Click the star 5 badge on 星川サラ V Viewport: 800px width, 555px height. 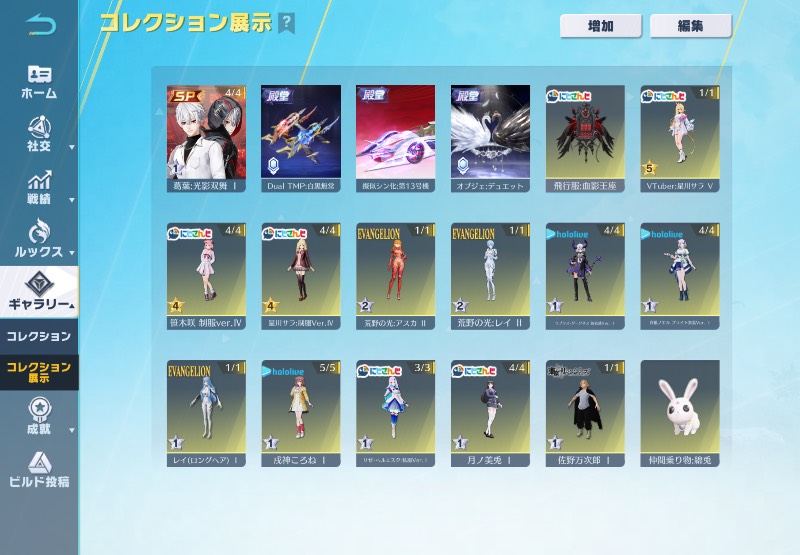click(x=649, y=168)
